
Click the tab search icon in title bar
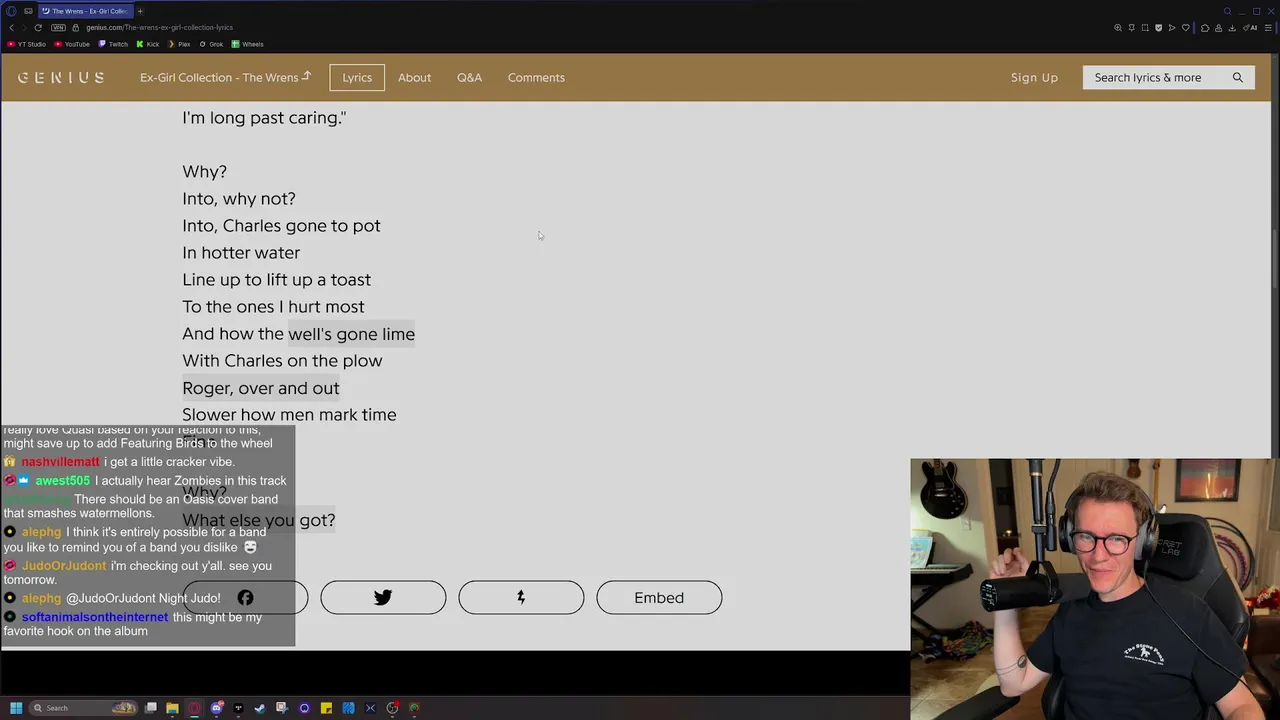pyautogui.click(x=1227, y=11)
